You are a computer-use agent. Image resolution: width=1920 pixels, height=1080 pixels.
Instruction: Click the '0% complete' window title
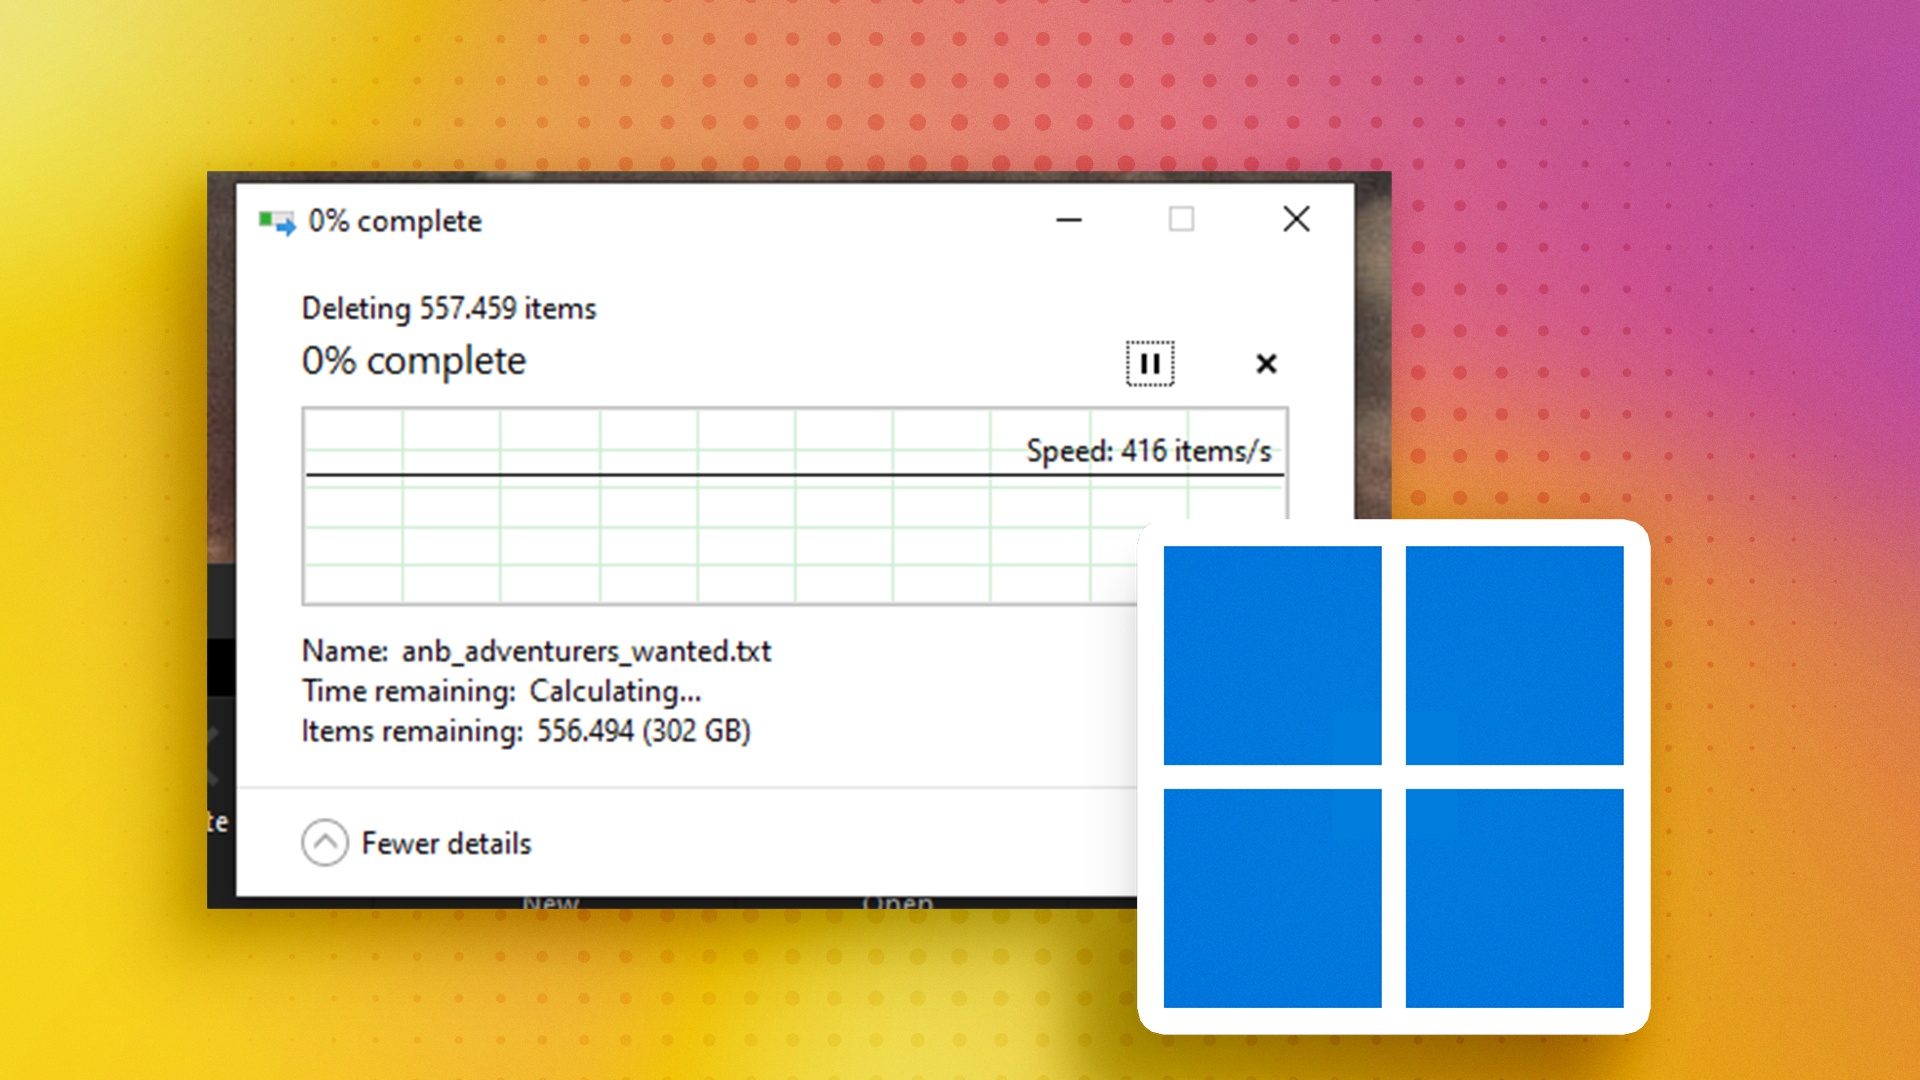pyautogui.click(x=395, y=221)
